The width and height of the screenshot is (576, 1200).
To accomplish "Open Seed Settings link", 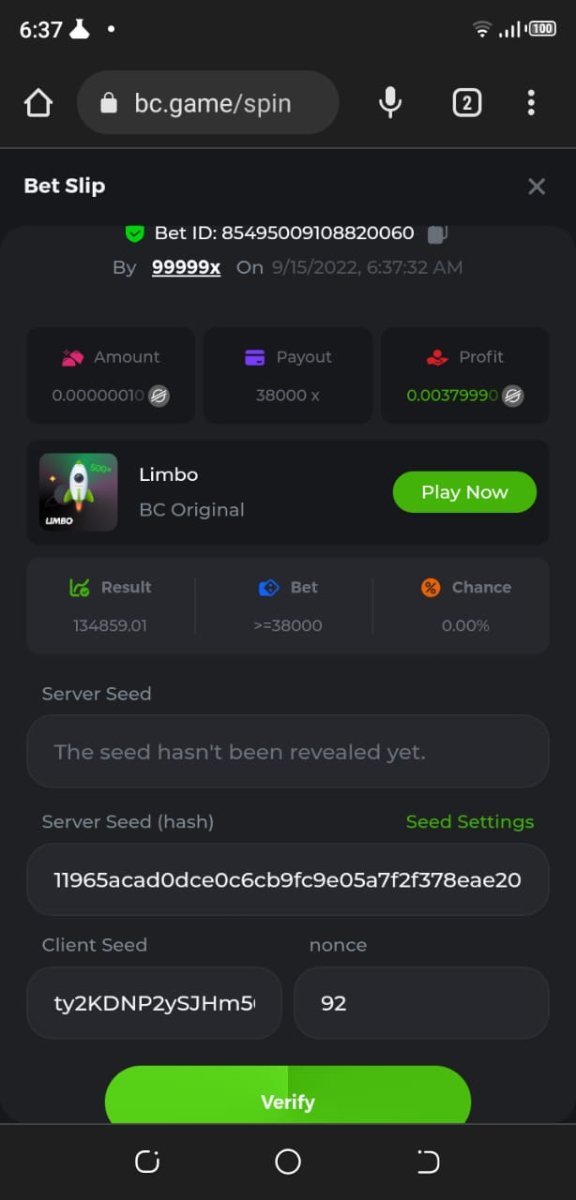I will pyautogui.click(x=470, y=822).
